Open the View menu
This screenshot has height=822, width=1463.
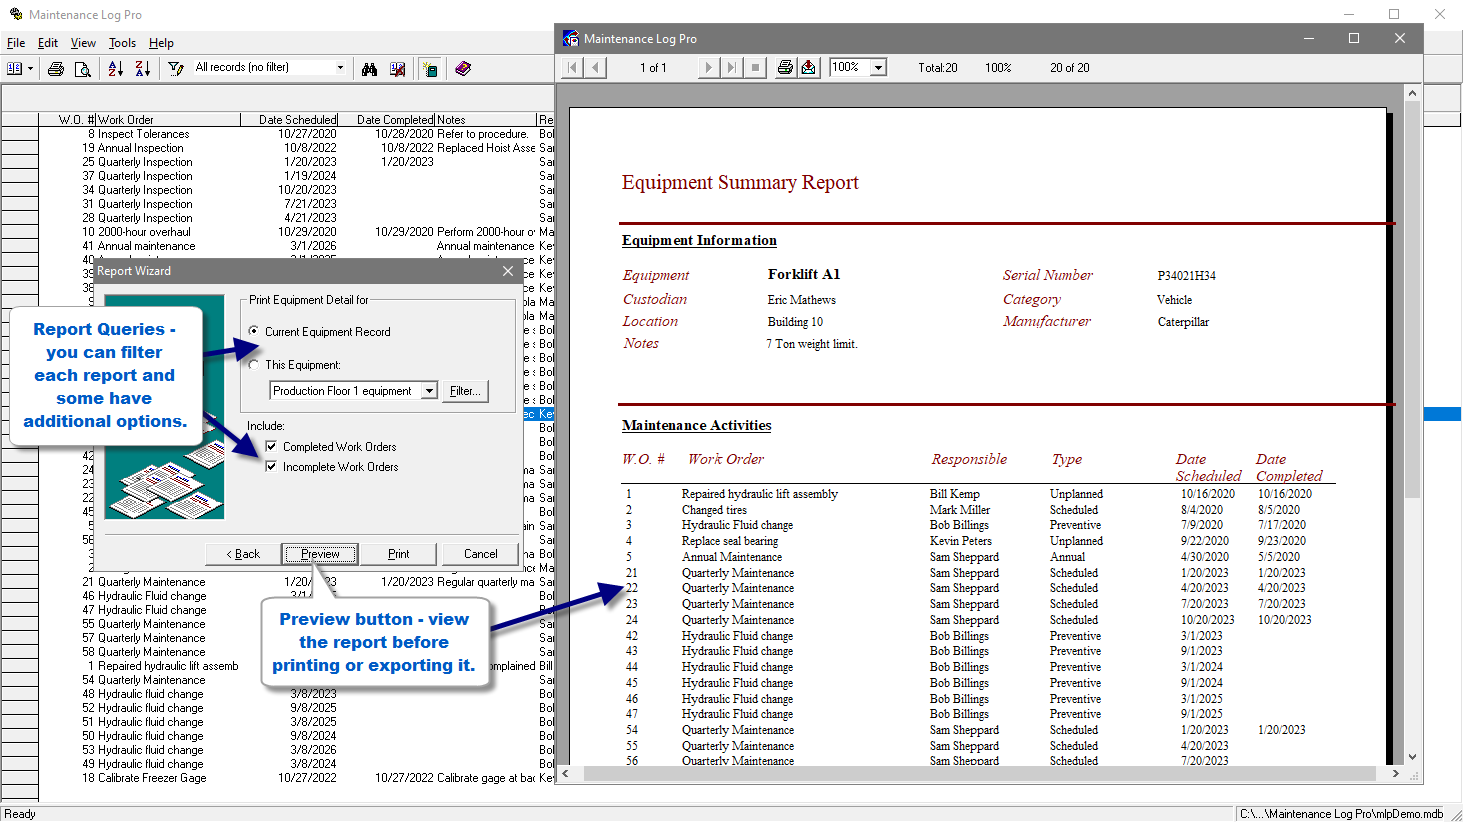pos(83,43)
